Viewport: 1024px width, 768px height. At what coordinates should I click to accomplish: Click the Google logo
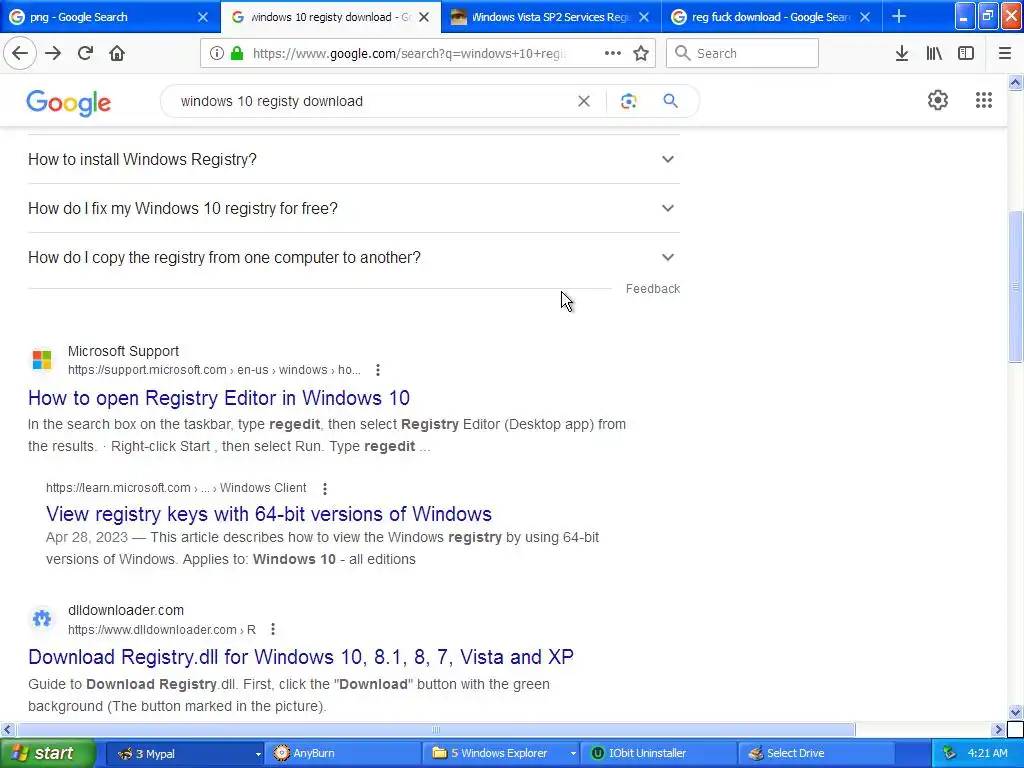(x=69, y=103)
